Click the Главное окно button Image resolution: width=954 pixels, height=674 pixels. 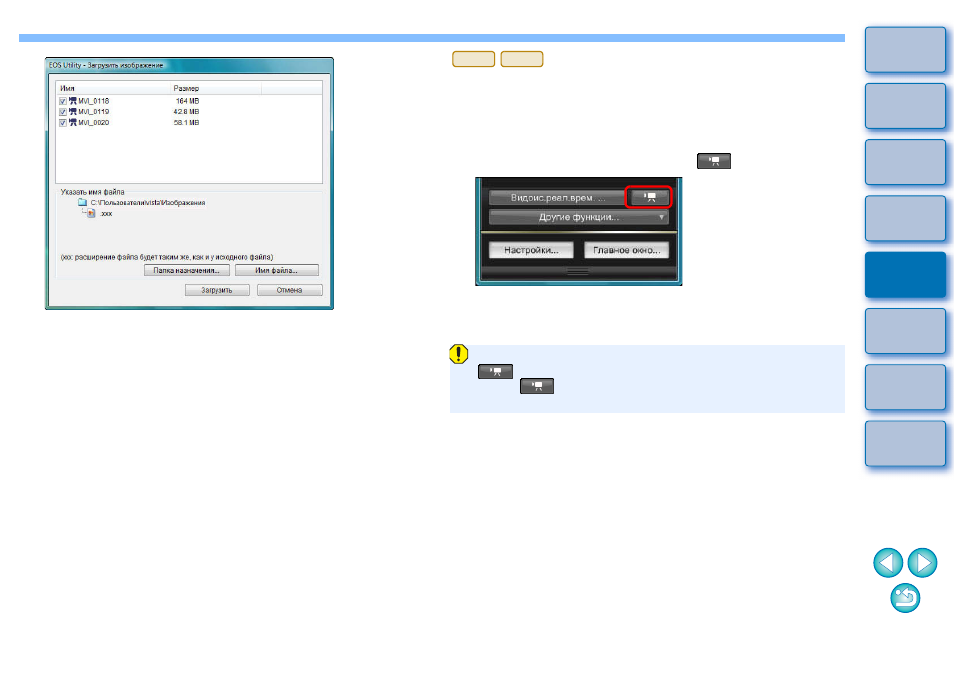[x=627, y=250]
